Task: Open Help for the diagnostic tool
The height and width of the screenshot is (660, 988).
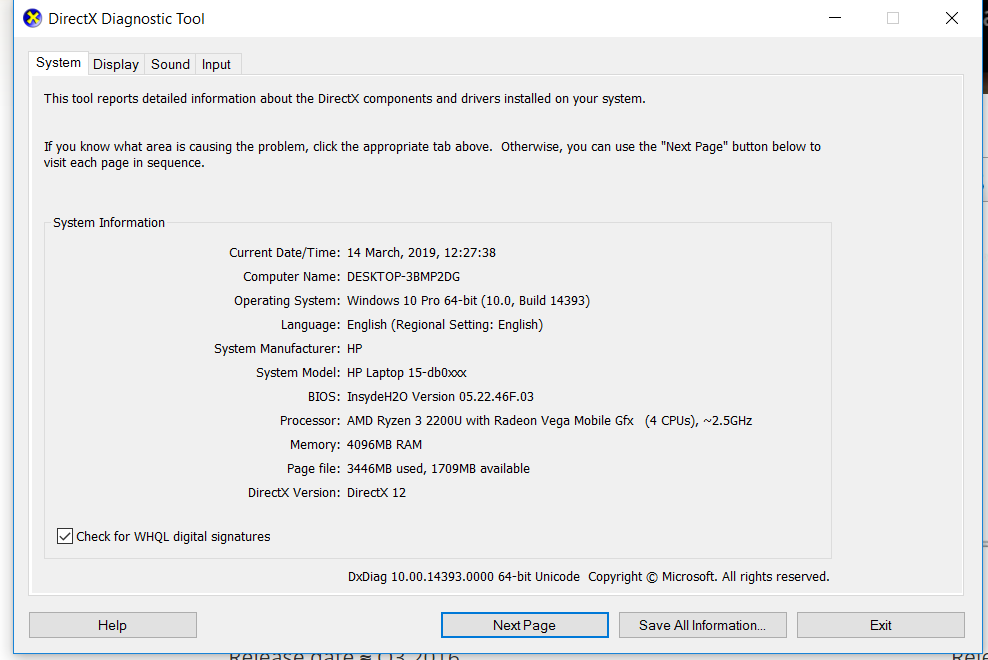Action: [x=113, y=625]
